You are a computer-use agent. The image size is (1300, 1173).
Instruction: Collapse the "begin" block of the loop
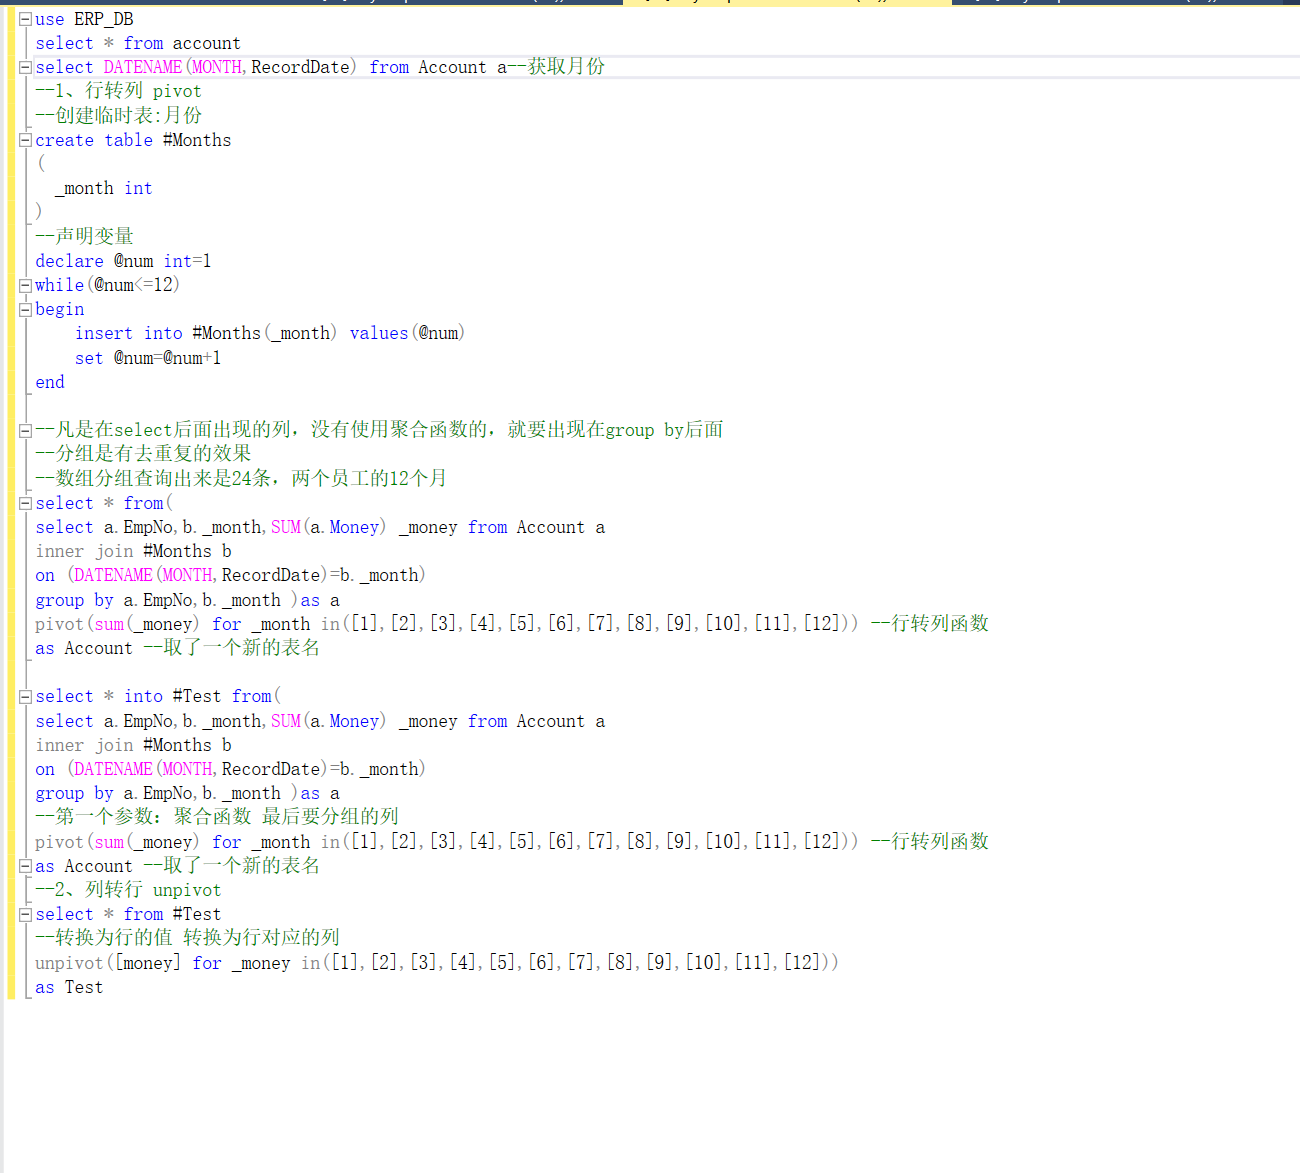tap(24, 309)
